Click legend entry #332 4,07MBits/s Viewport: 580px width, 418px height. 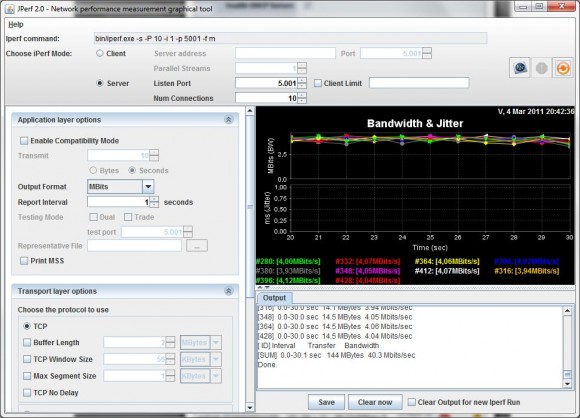coord(368,262)
